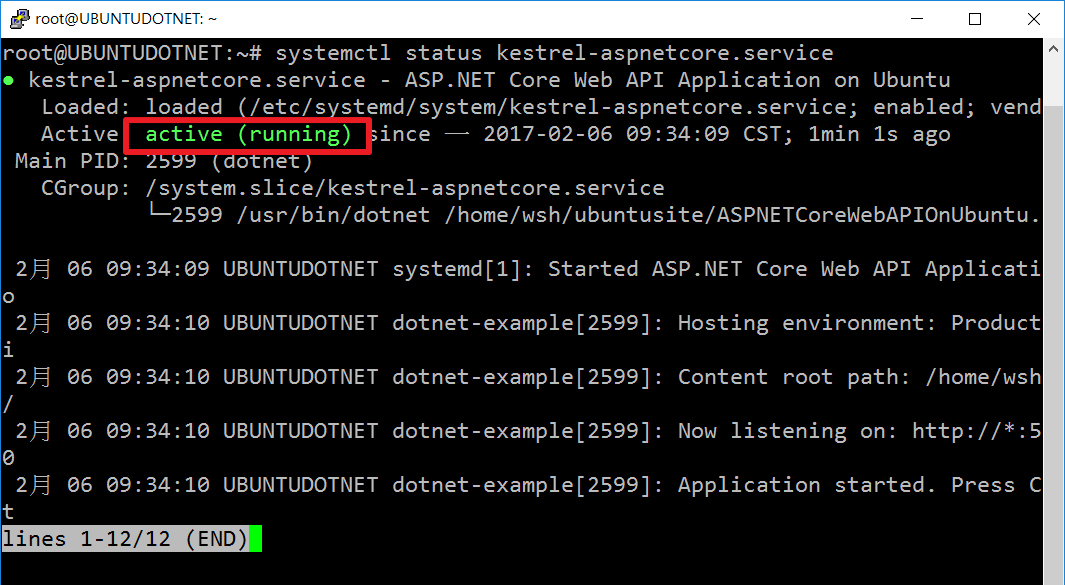This screenshot has width=1065, height=585.
Task: Click the 'active (running)' status text
Action: (248, 135)
